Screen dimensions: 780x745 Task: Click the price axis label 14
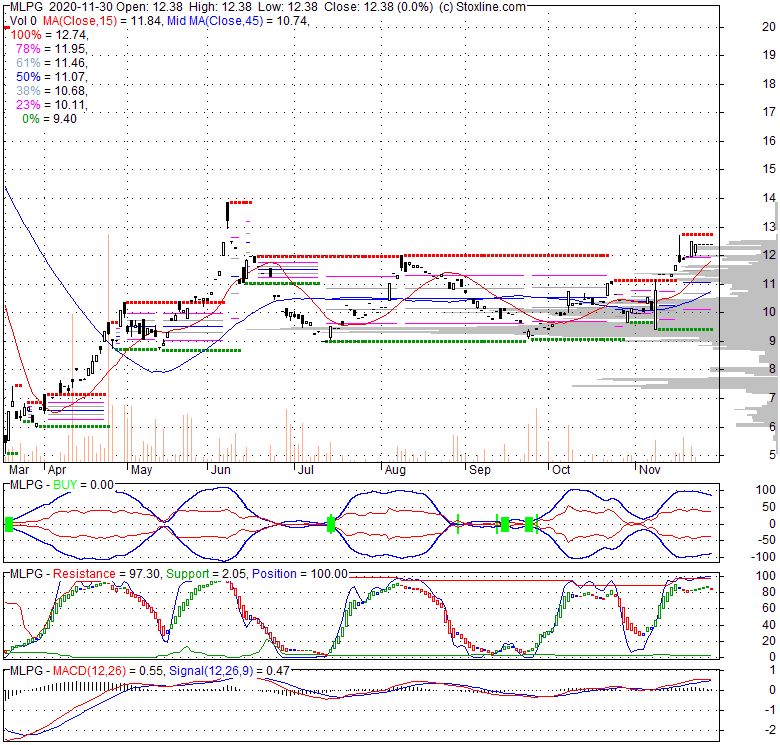(769, 198)
